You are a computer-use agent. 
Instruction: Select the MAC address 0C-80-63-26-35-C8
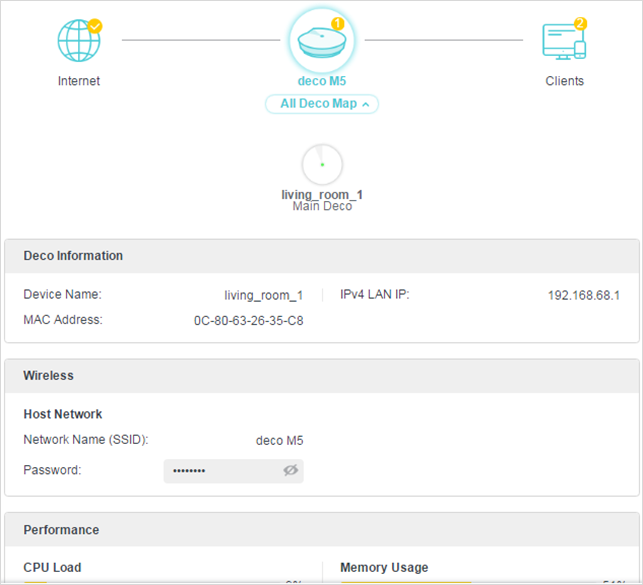(x=249, y=321)
